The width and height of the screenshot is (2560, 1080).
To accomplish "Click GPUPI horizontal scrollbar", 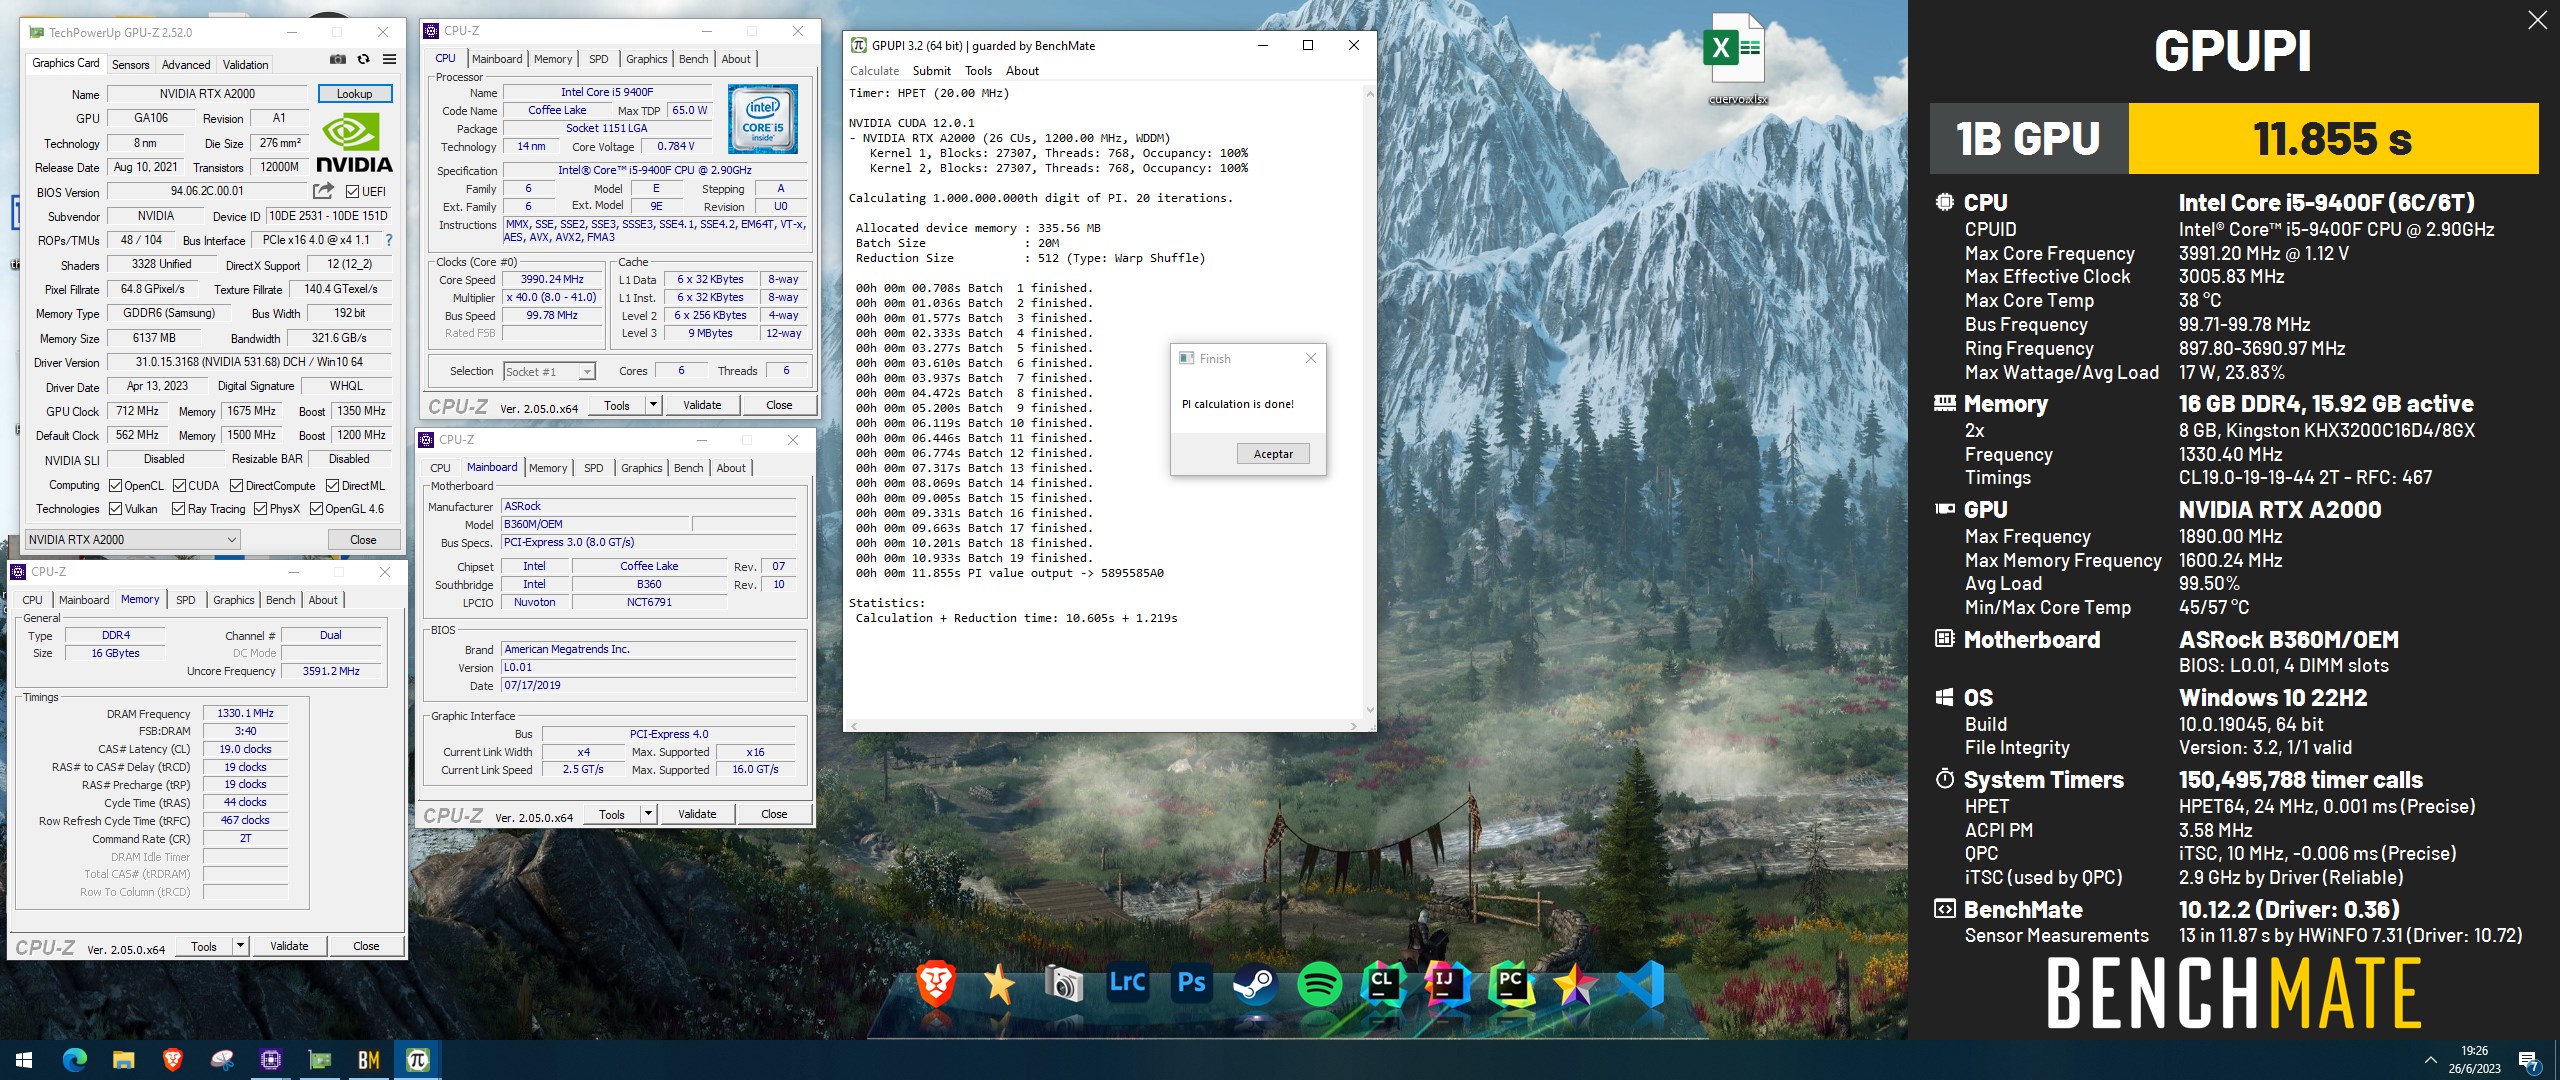I will pos(1103,726).
